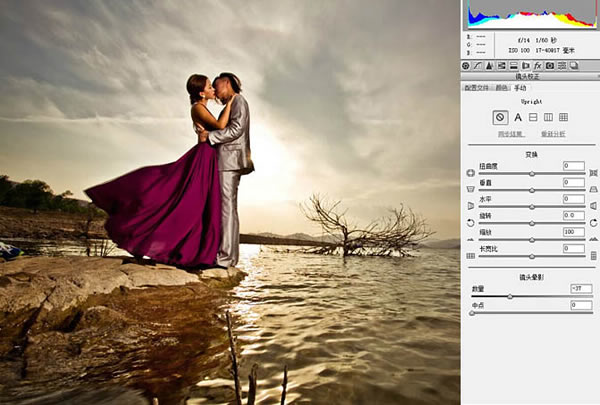This screenshot has height=405, width=600.
Task: Open the HSL / Grayscale panel icon
Action: tap(502, 66)
